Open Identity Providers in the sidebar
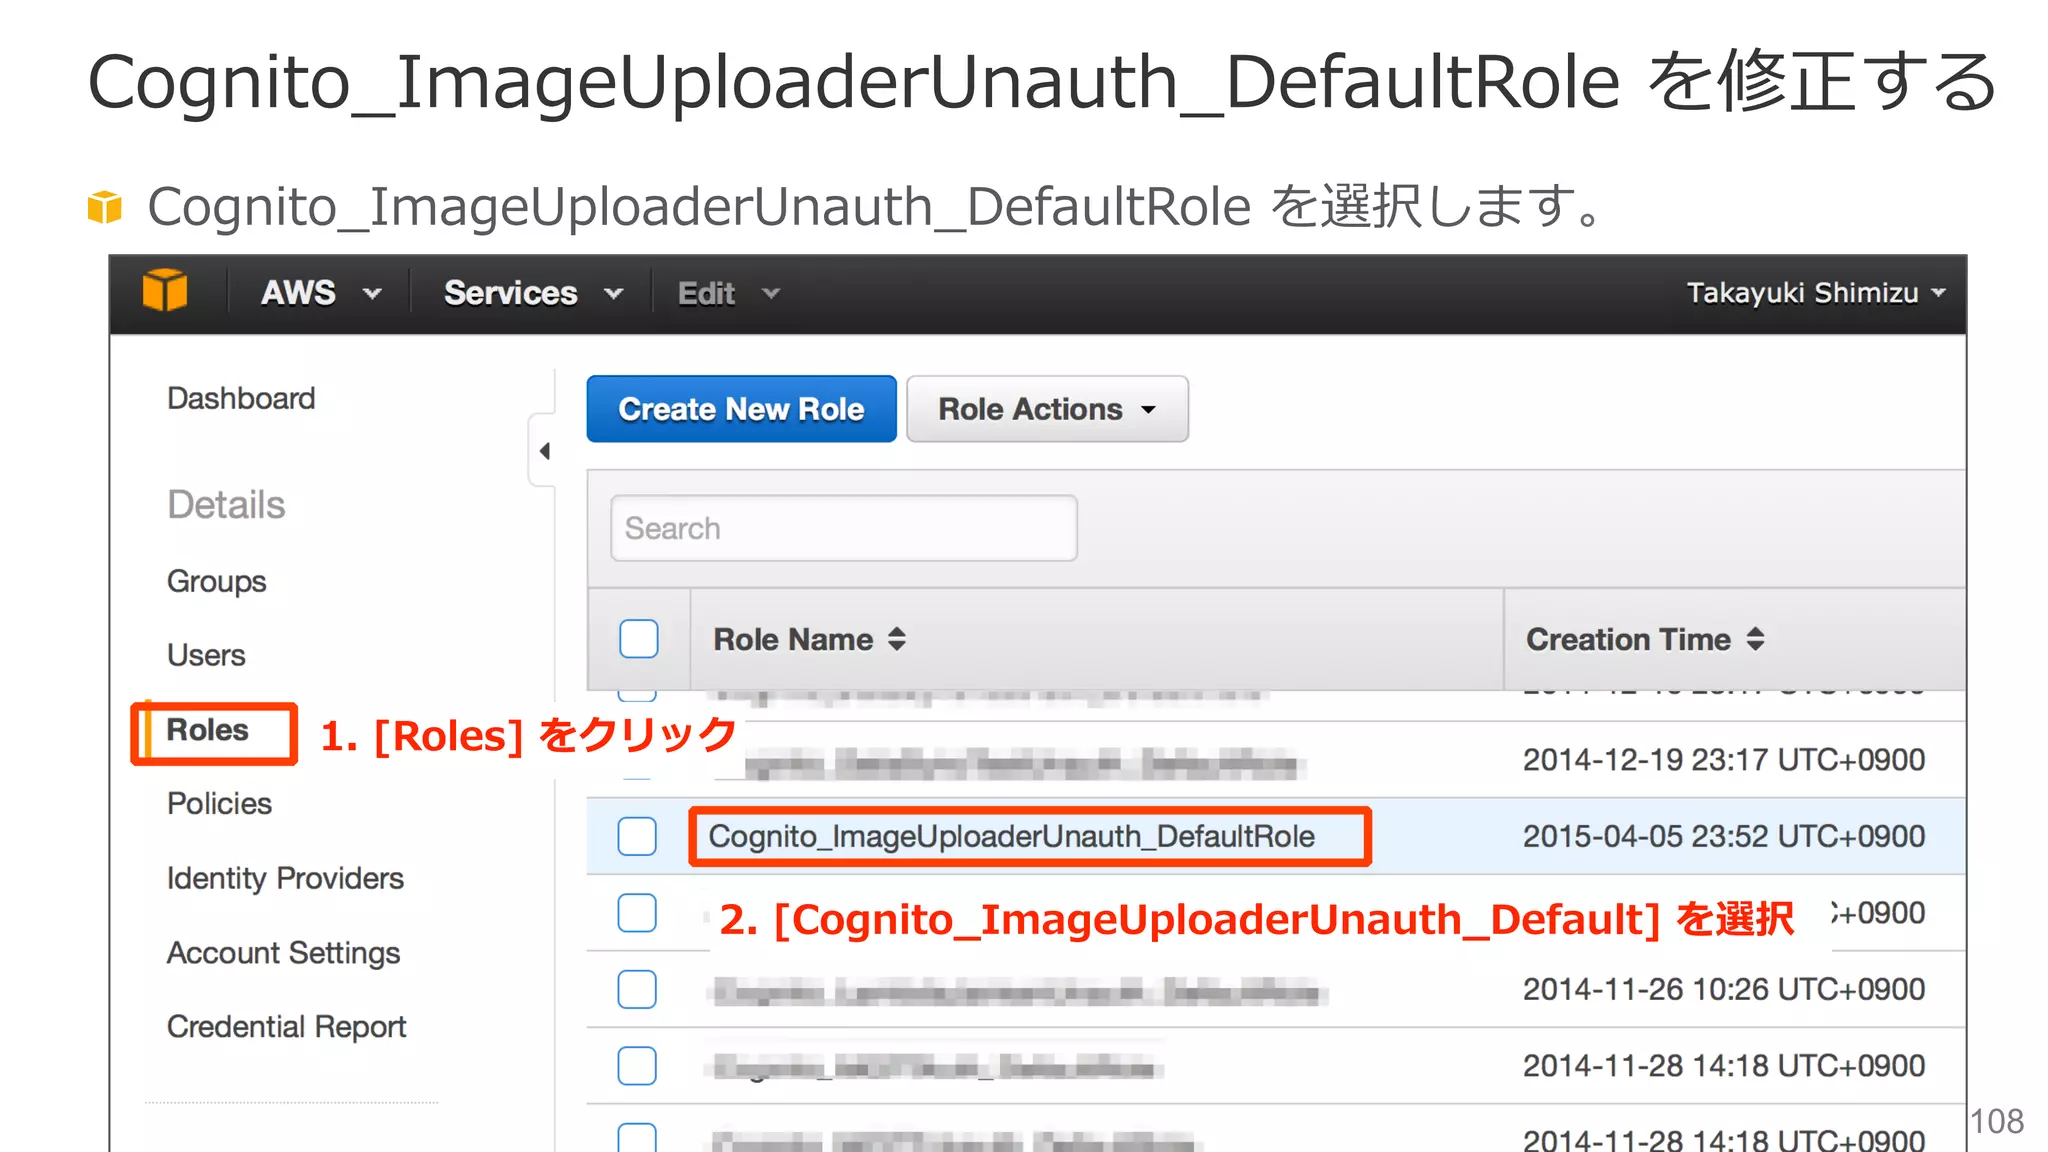 pos(285,878)
